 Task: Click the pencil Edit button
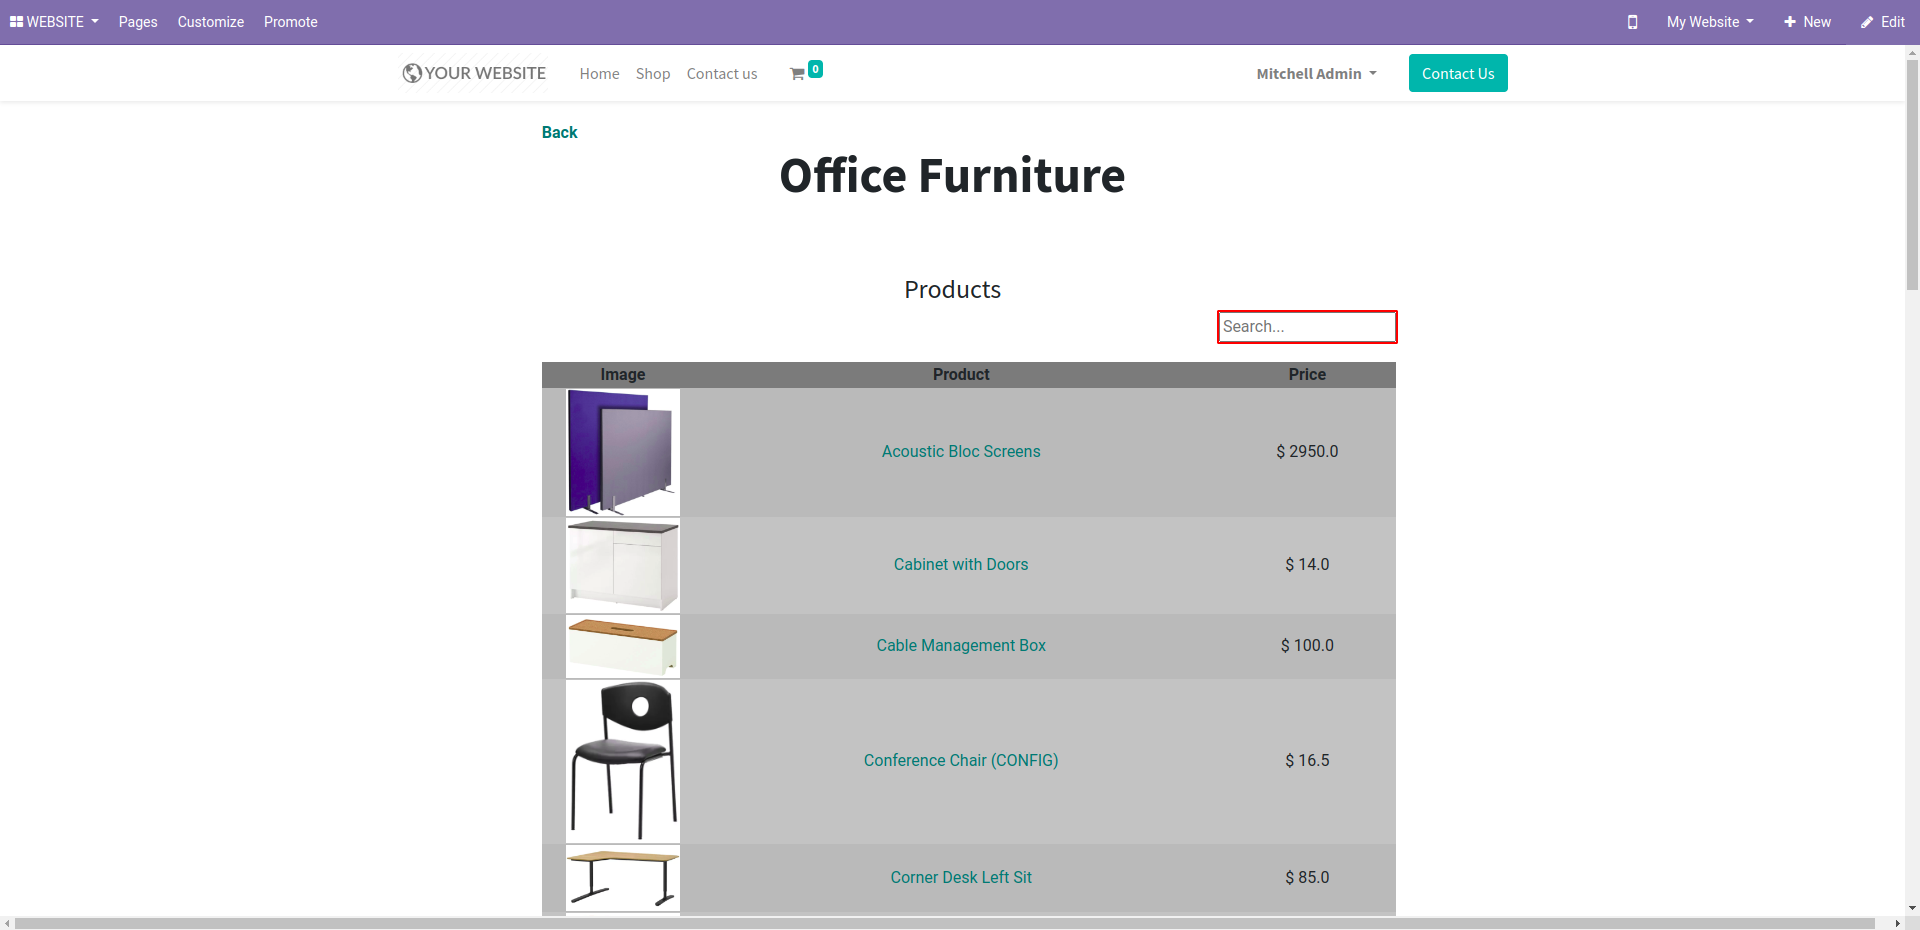click(1882, 22)
